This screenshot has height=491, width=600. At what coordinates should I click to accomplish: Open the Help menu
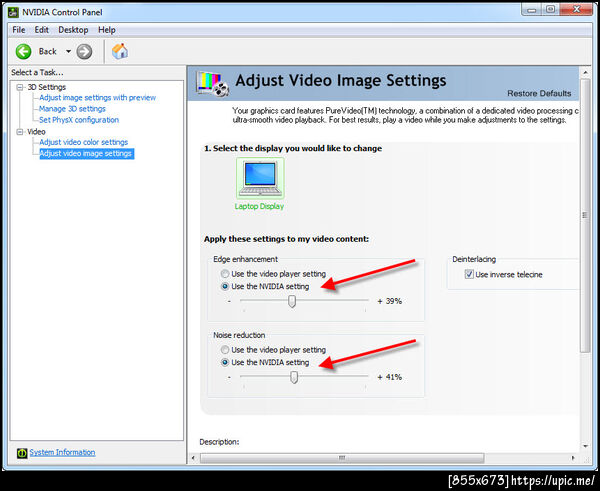tap(106, 30)
